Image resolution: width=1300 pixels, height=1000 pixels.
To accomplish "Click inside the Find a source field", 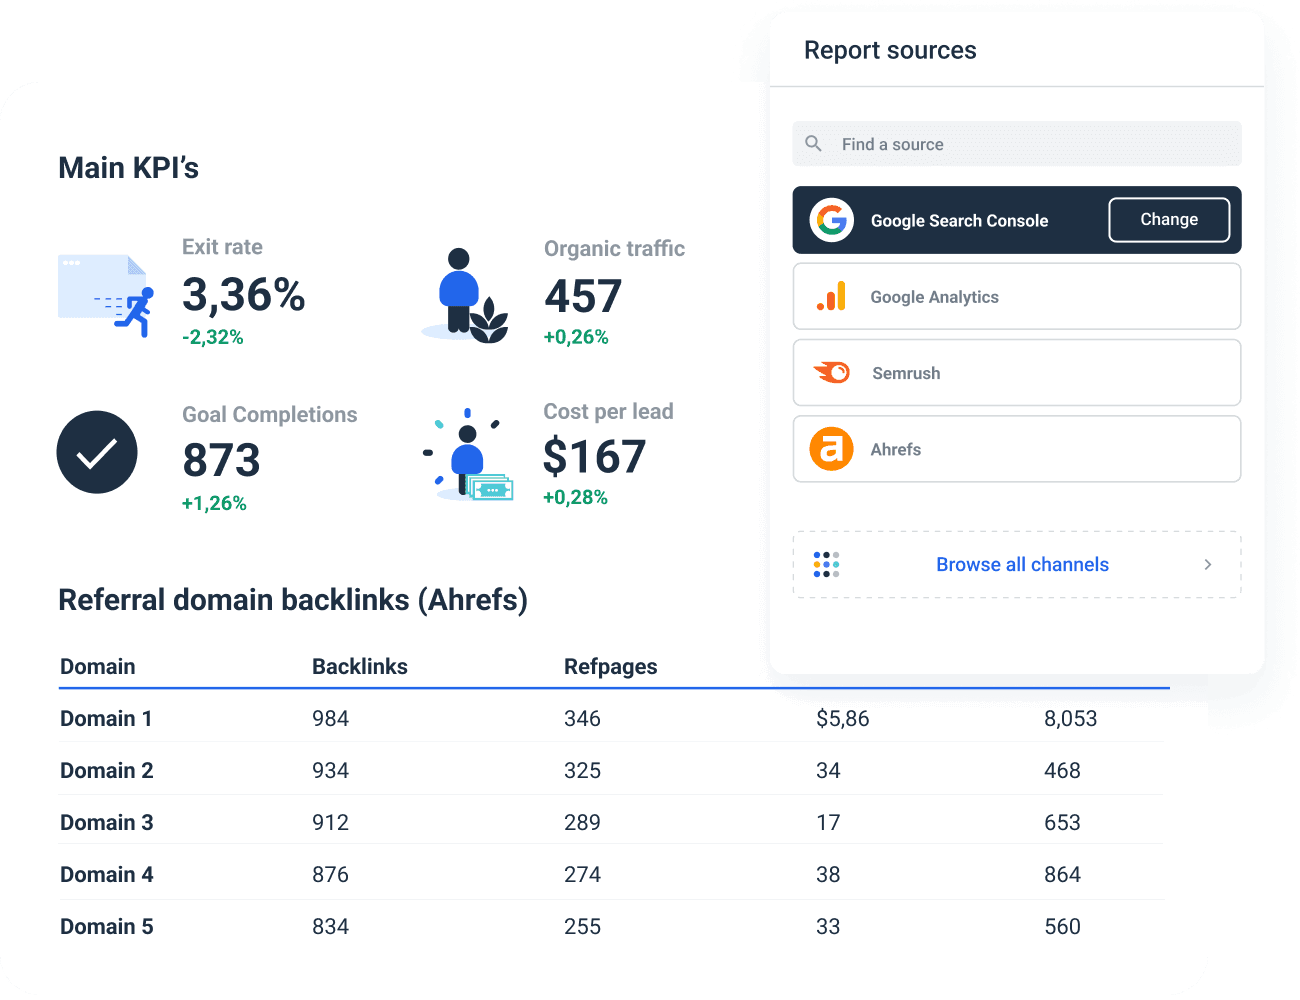I will (1016, 143).
